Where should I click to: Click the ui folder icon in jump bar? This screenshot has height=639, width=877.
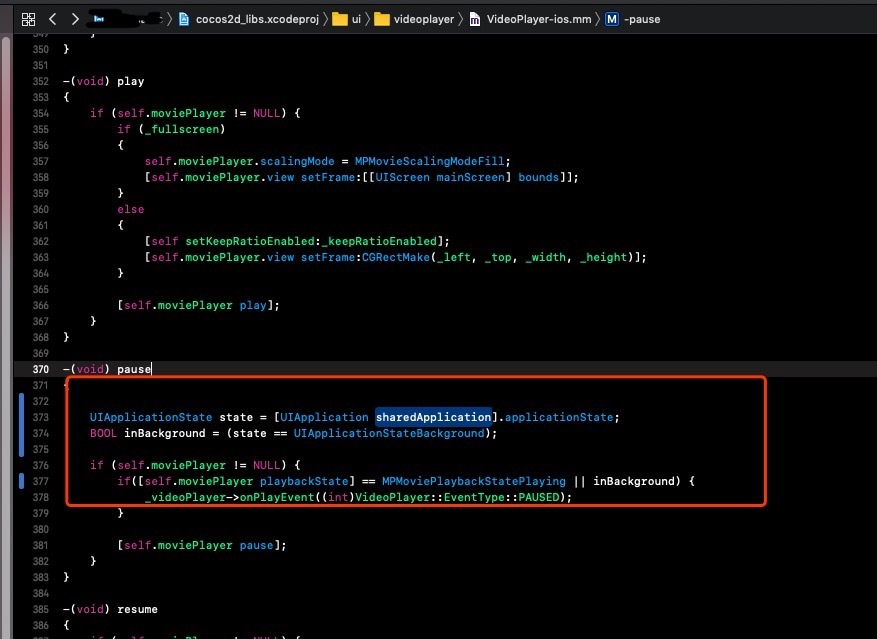tap(340, 20)
